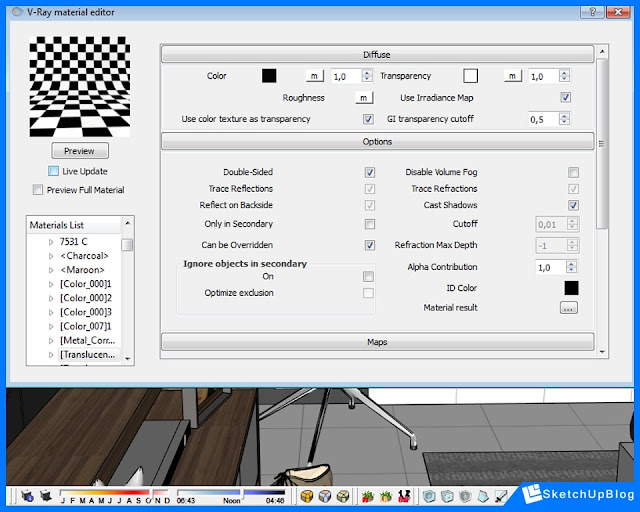Increase the Transparency multiplier spinner up arrow
The width and height of the screenshot is (640, 512).
(x=564, y=73)
